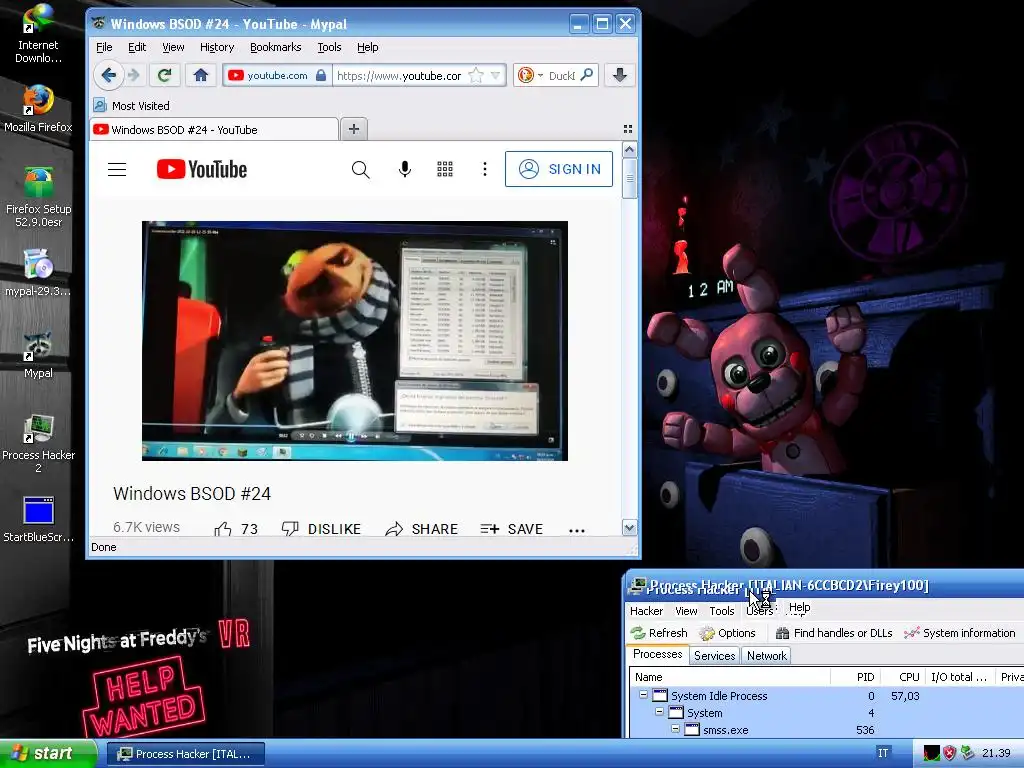Open Most Visited bookmarks folder

click(131, 105)
